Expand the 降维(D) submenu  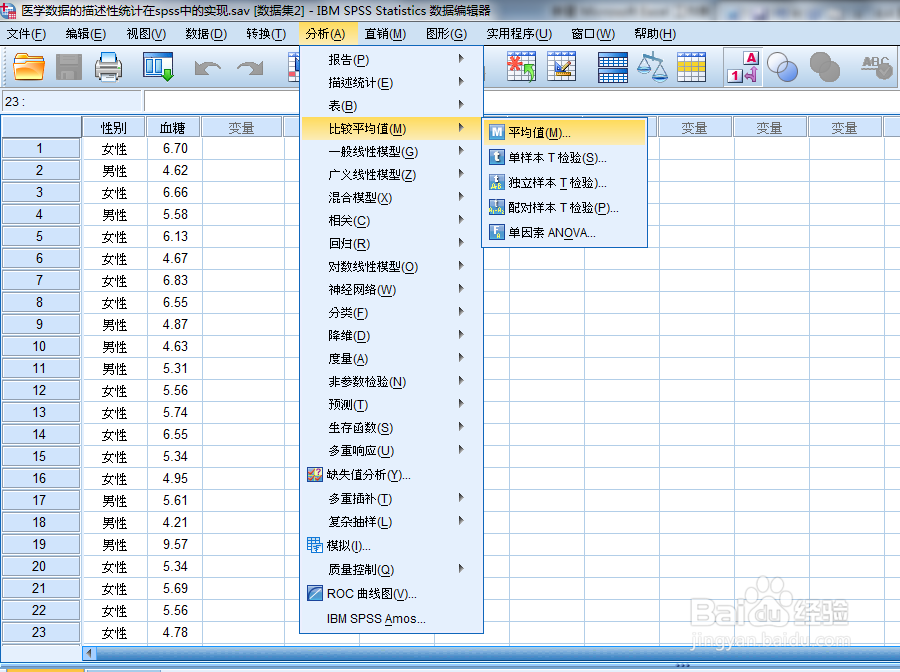[x=391, y=336]
